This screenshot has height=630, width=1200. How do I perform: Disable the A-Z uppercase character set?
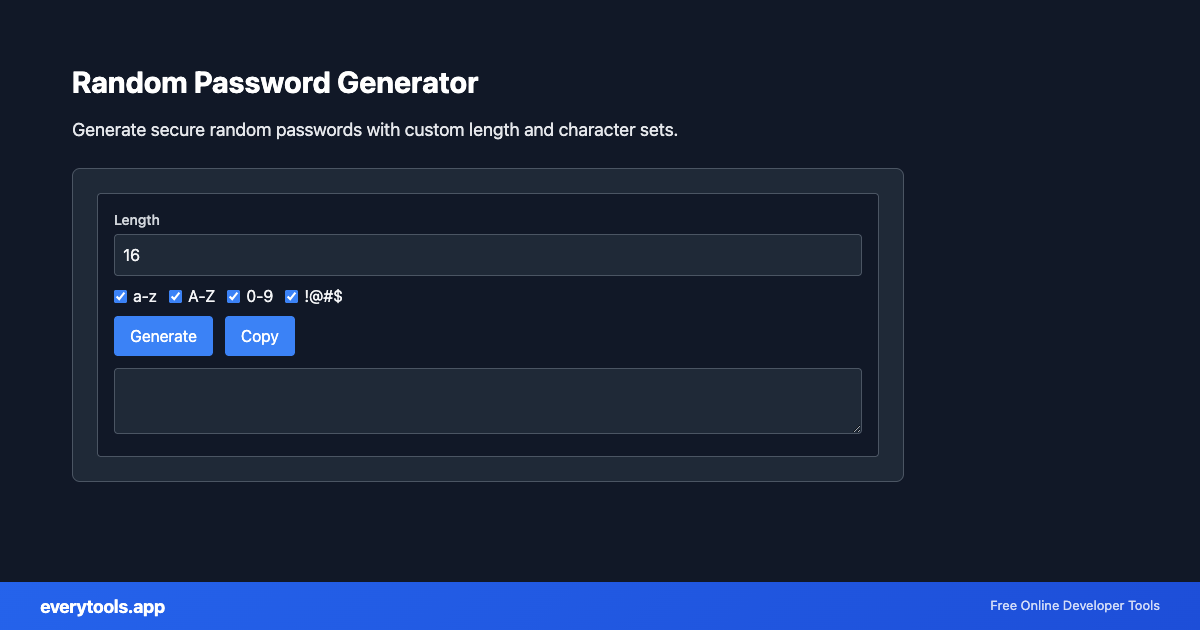(x=175, y=296)
